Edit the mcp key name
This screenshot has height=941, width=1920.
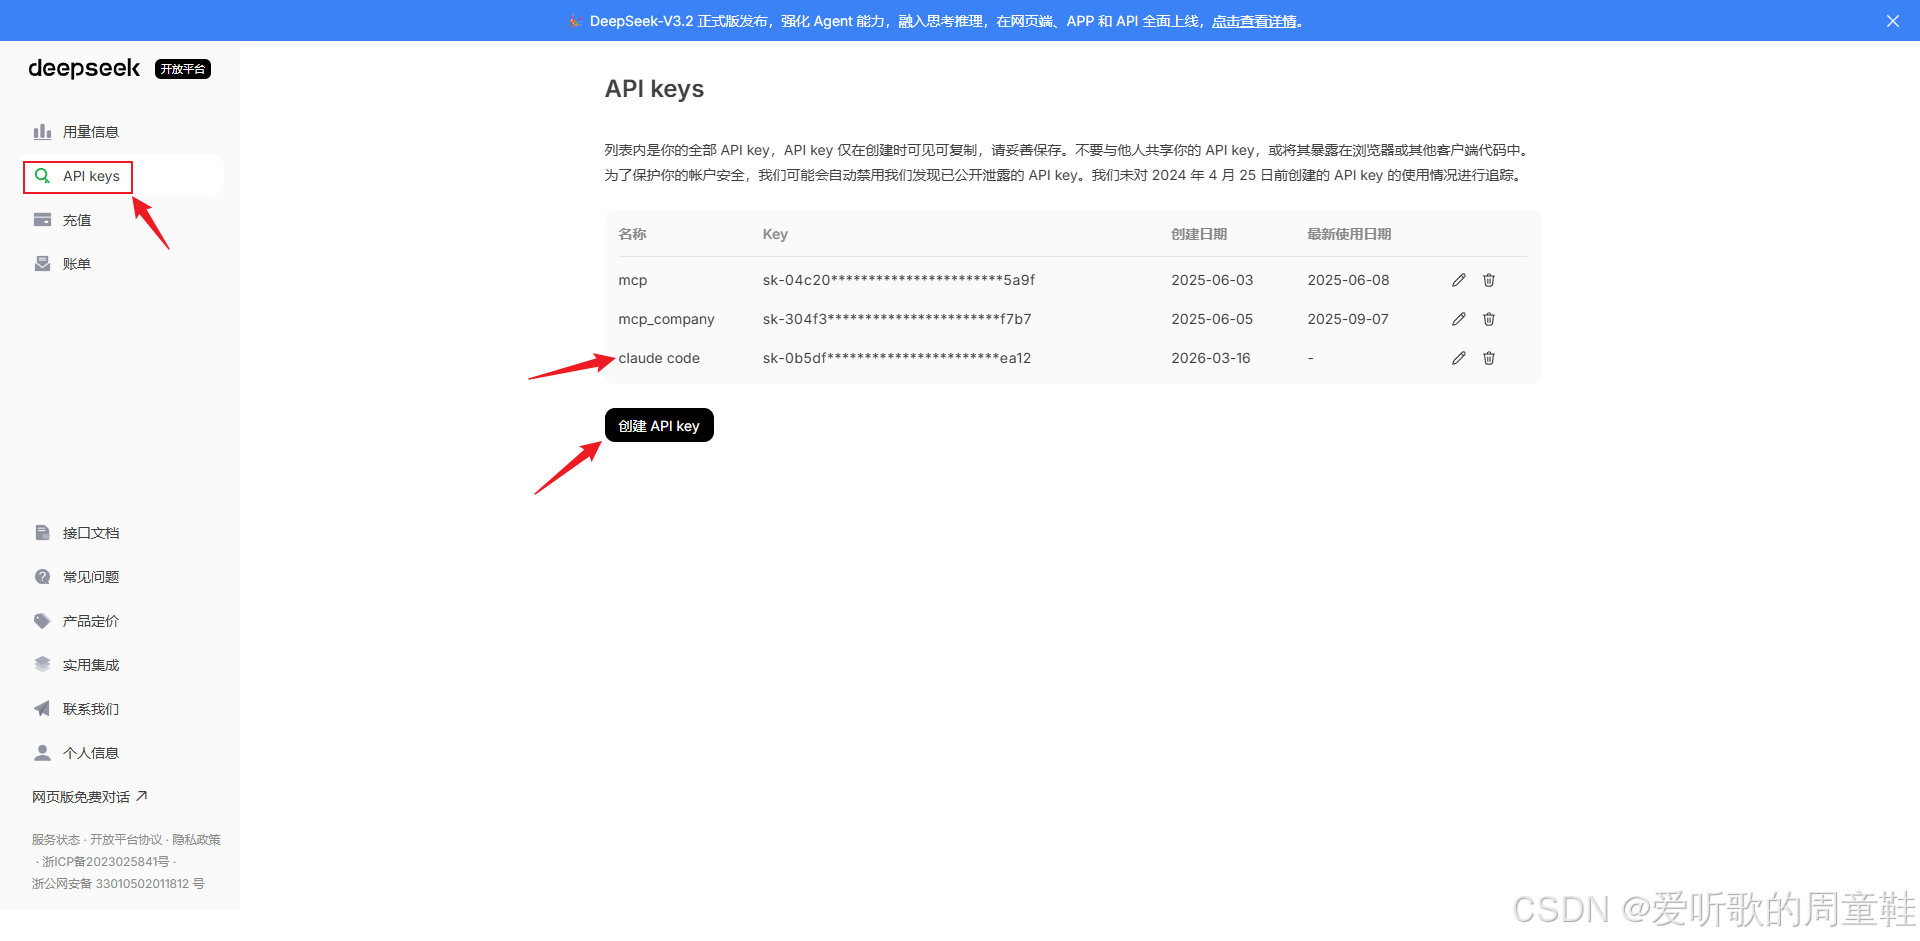(1459, 280)
